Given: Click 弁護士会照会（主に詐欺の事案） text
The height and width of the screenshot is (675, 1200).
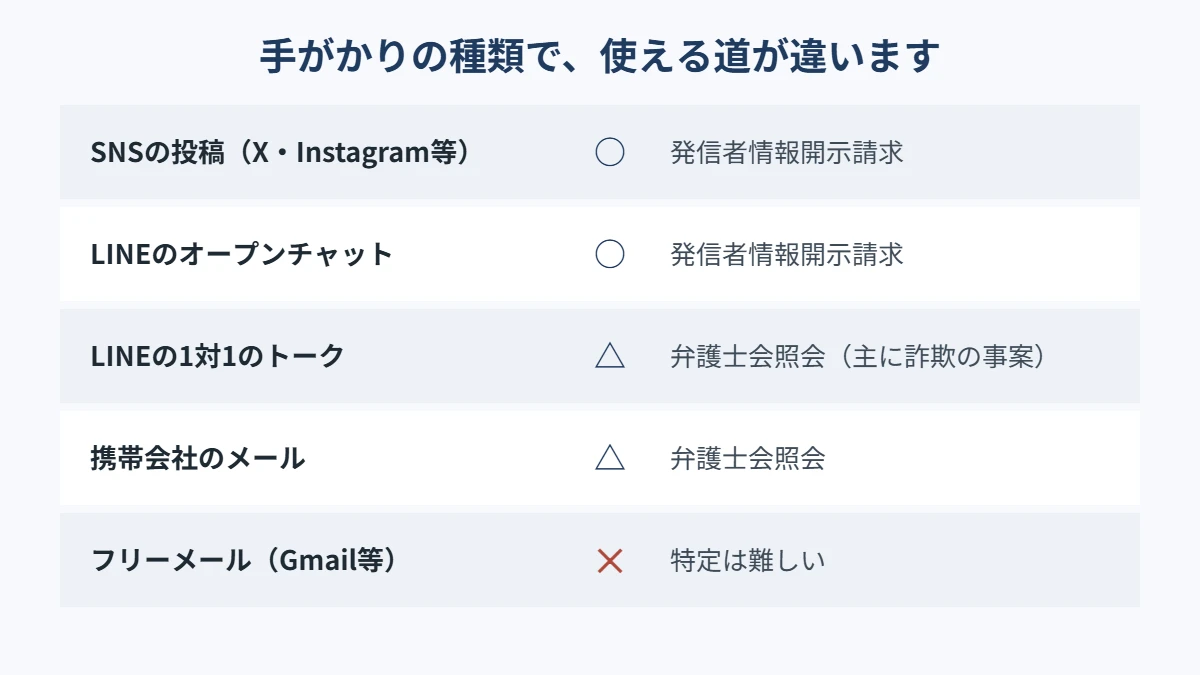Looking at the screenshot, I should 858,356.
